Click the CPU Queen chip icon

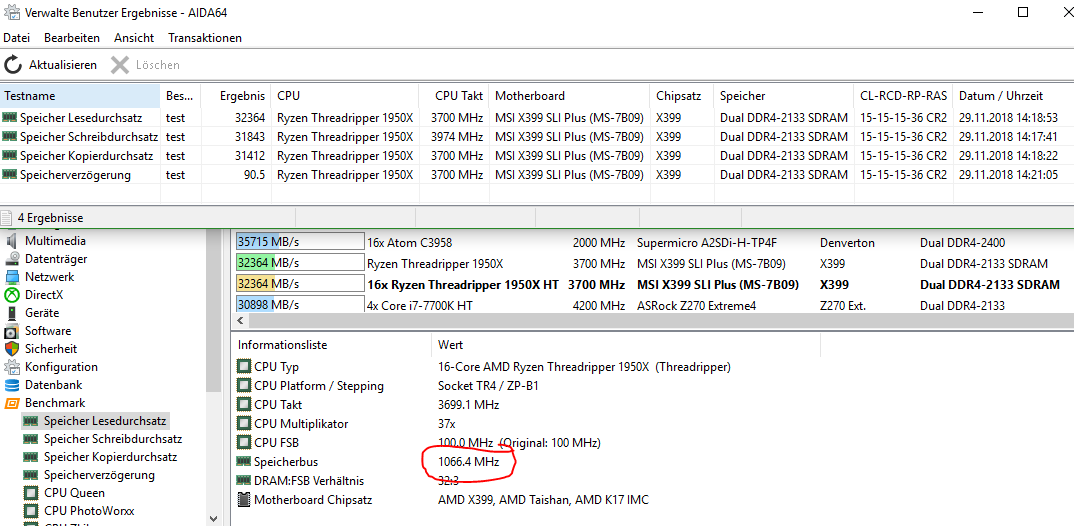point(30,492)
